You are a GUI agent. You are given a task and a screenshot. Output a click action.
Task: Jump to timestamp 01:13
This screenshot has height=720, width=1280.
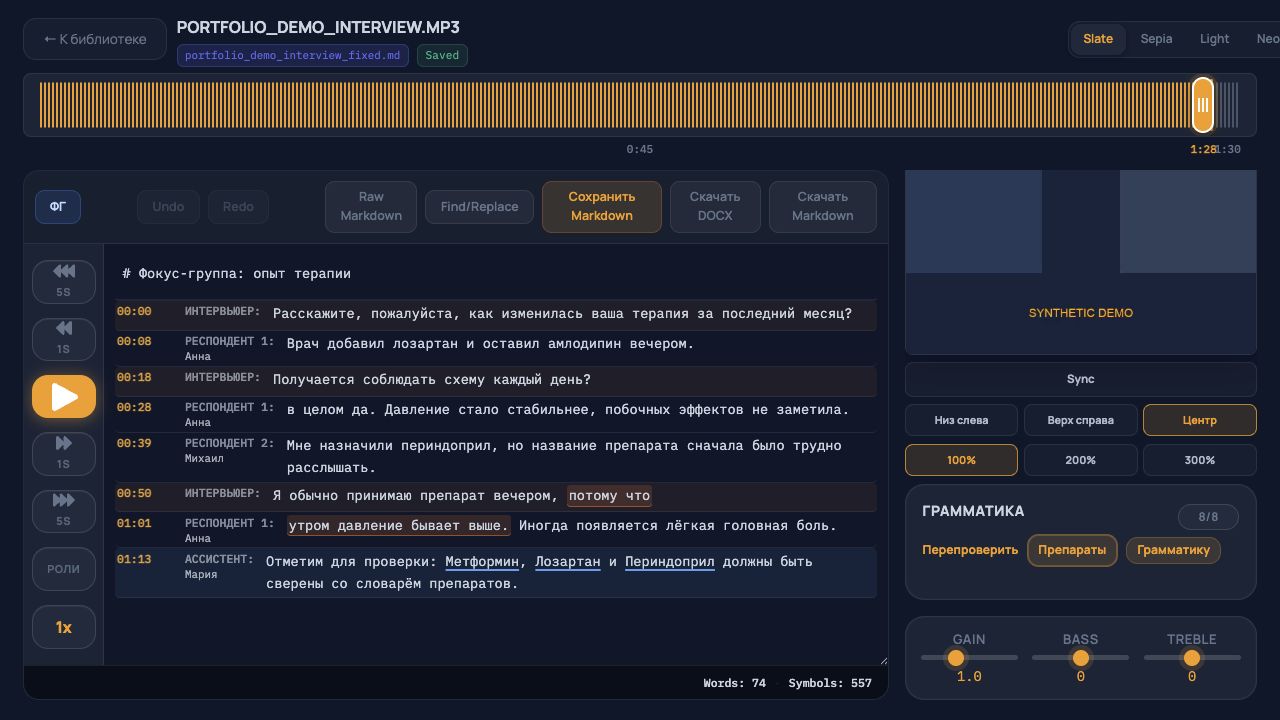(x=134, y=560)
